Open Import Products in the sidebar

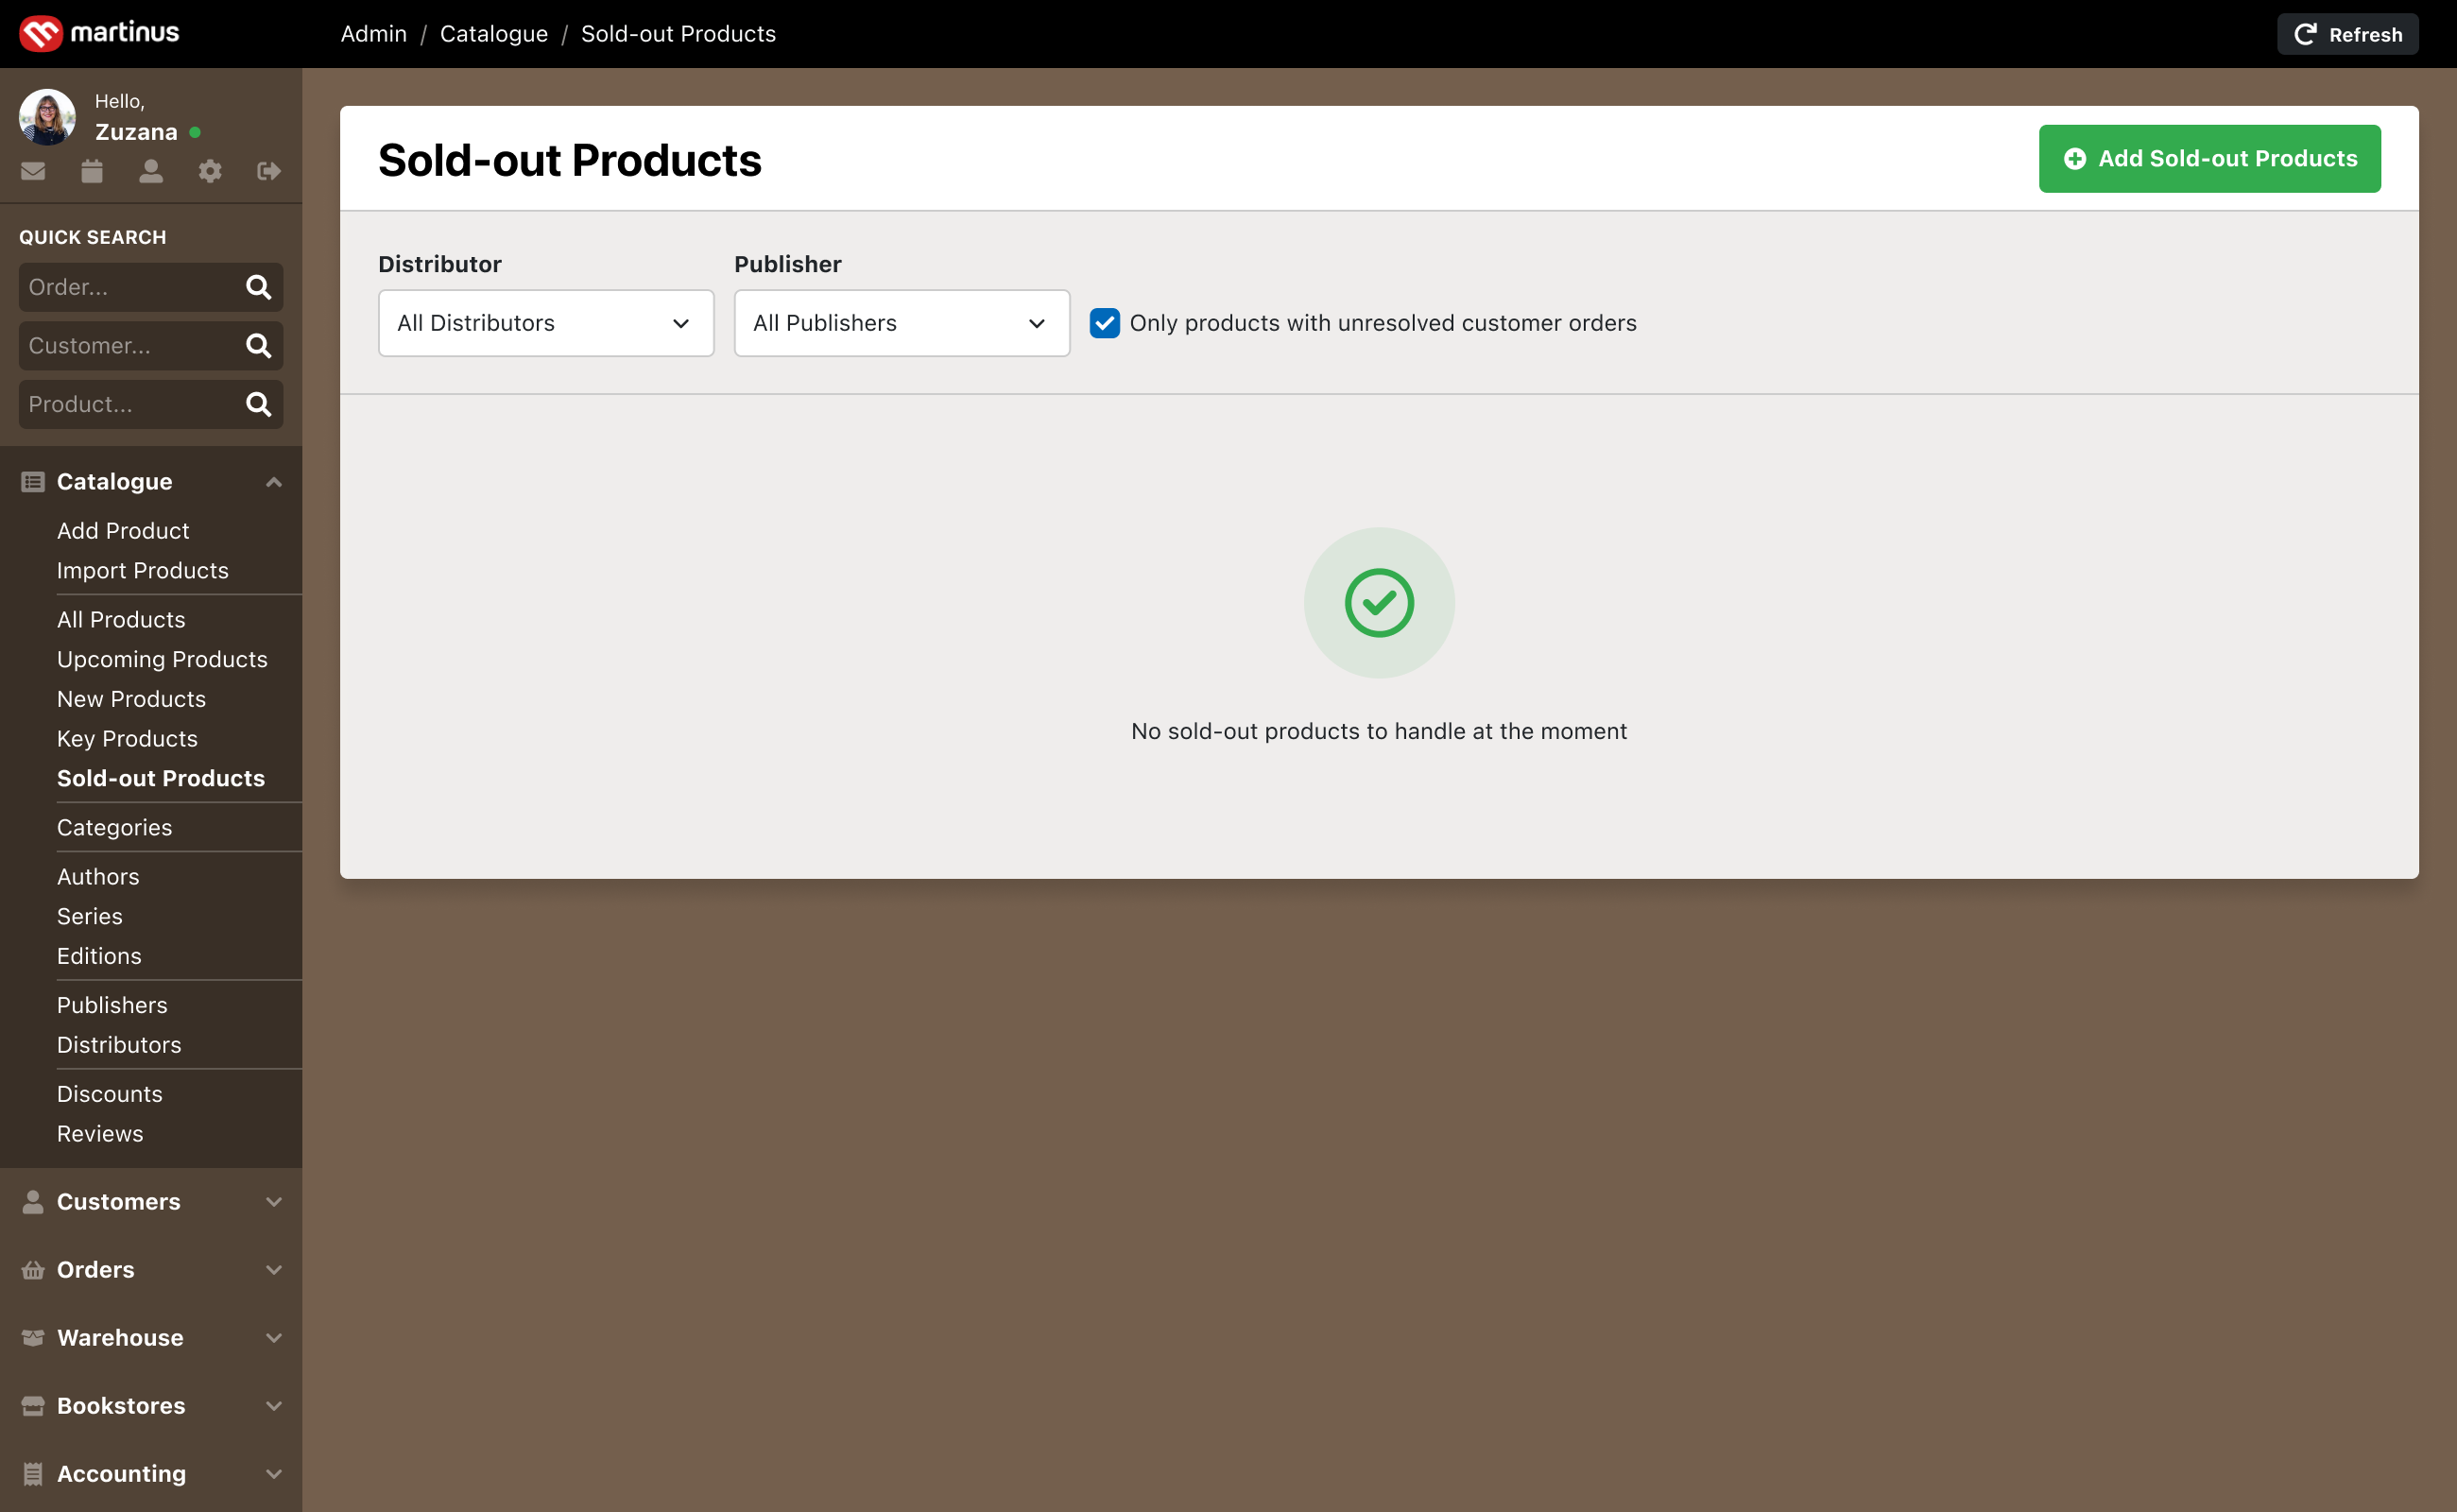143,571
